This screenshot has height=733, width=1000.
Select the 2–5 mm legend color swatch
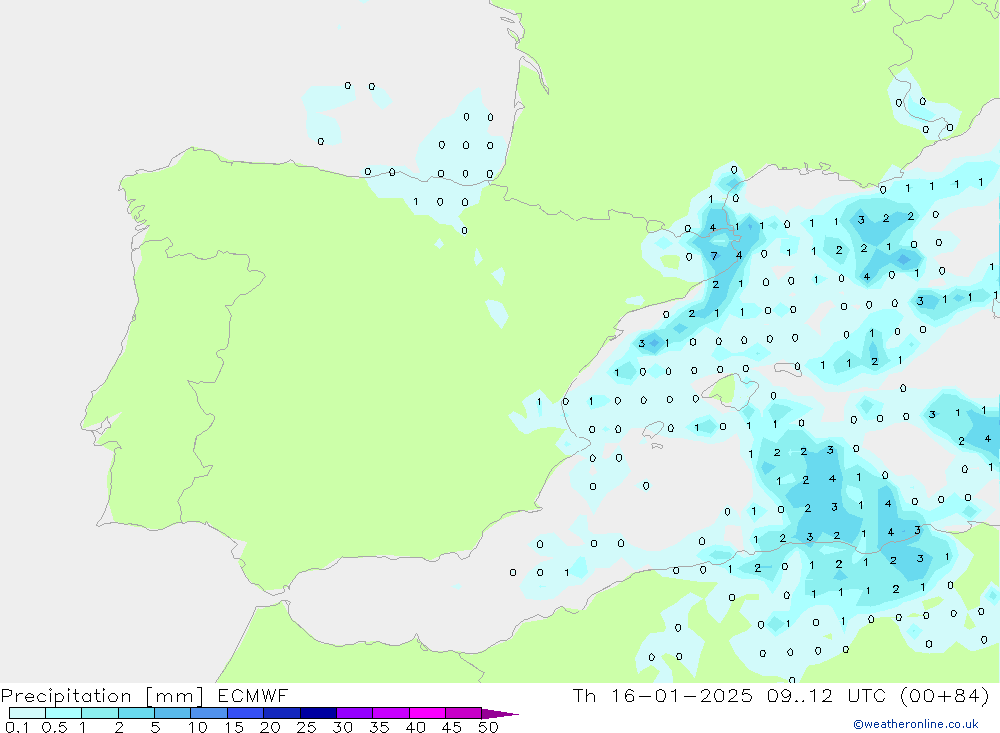tap(136, 713)
